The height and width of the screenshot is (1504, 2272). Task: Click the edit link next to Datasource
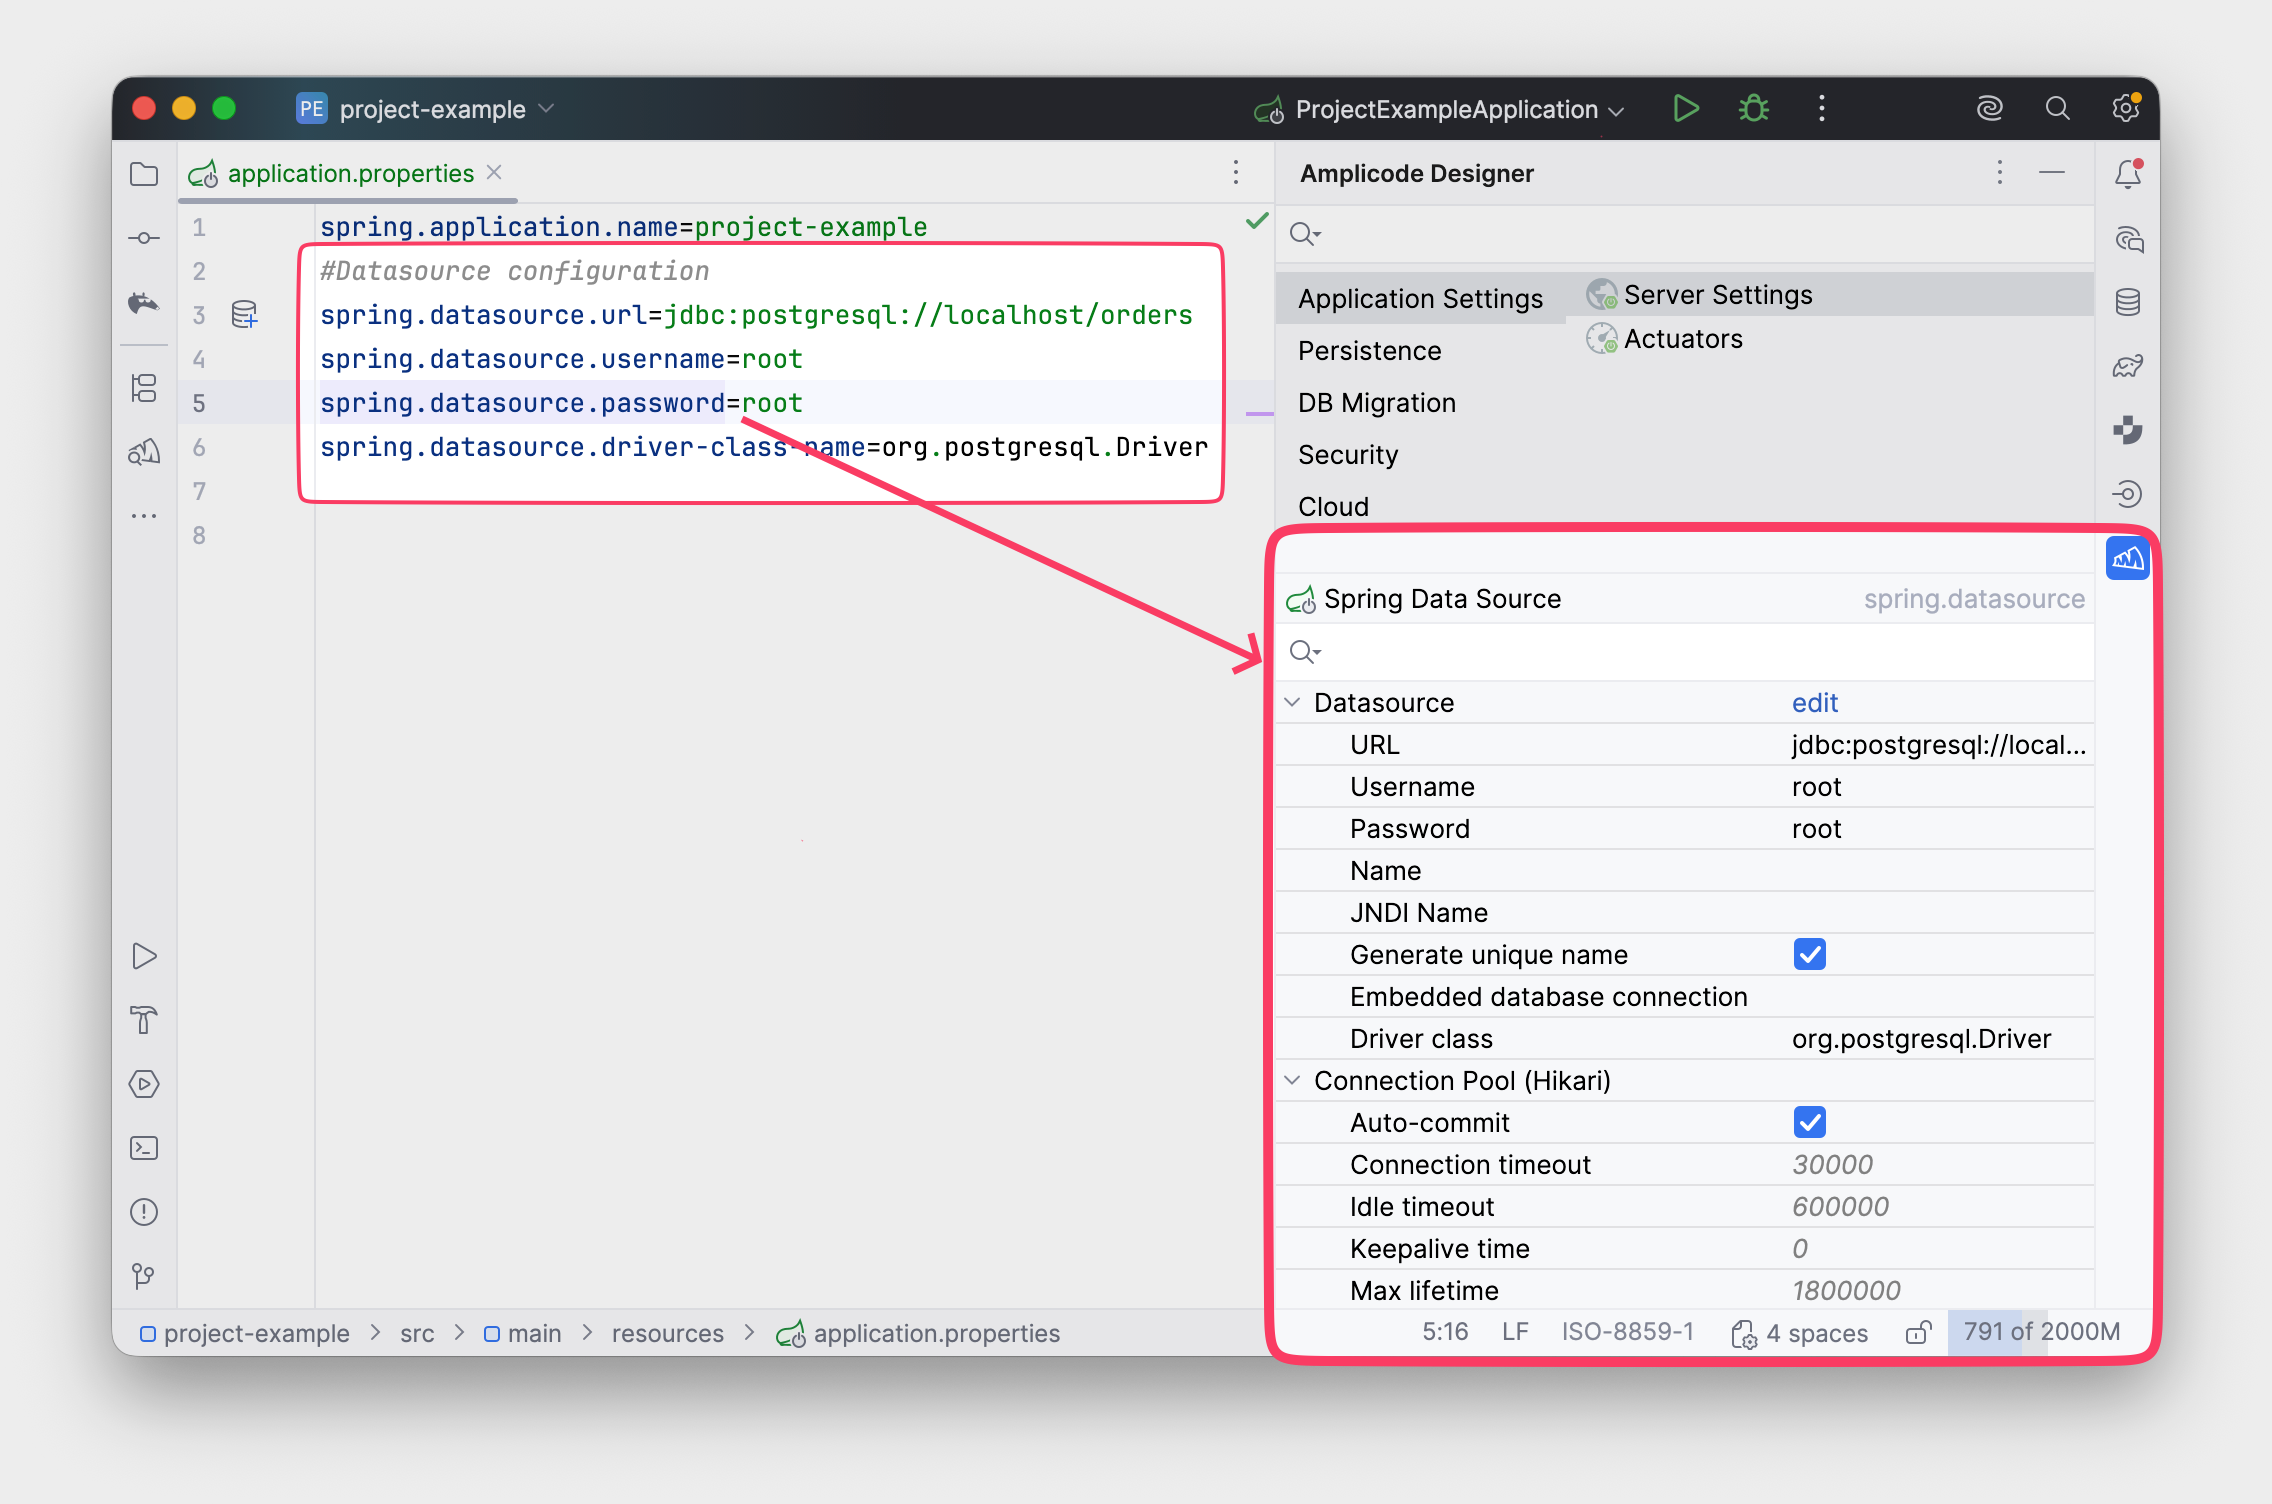[x=1814, y=703]
